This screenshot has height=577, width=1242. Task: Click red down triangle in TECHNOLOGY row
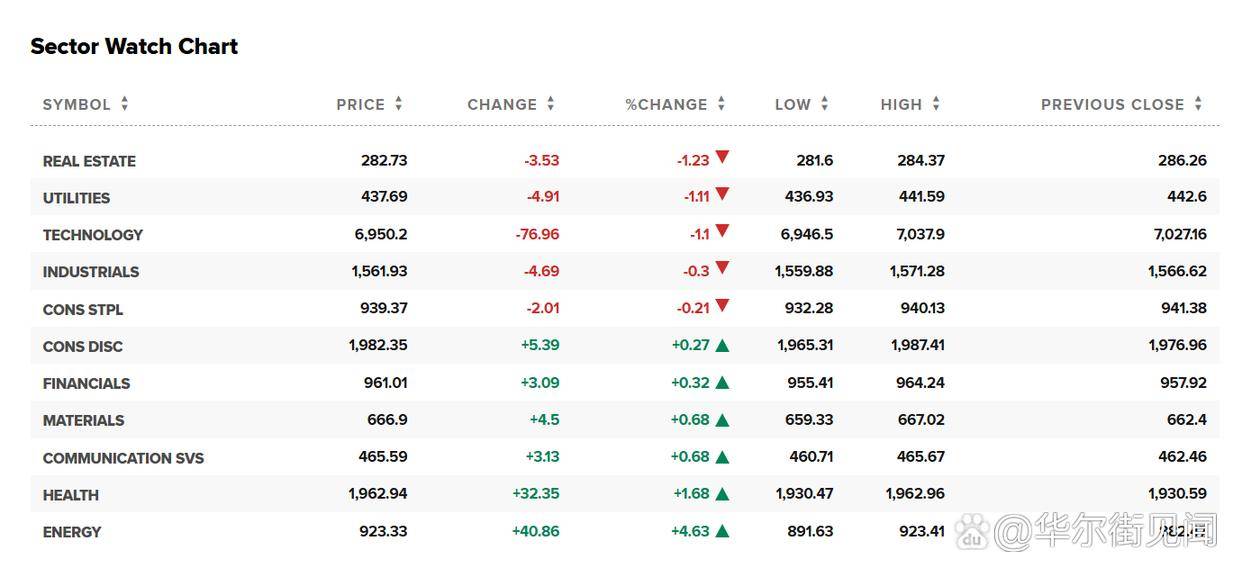click(722, 232)
